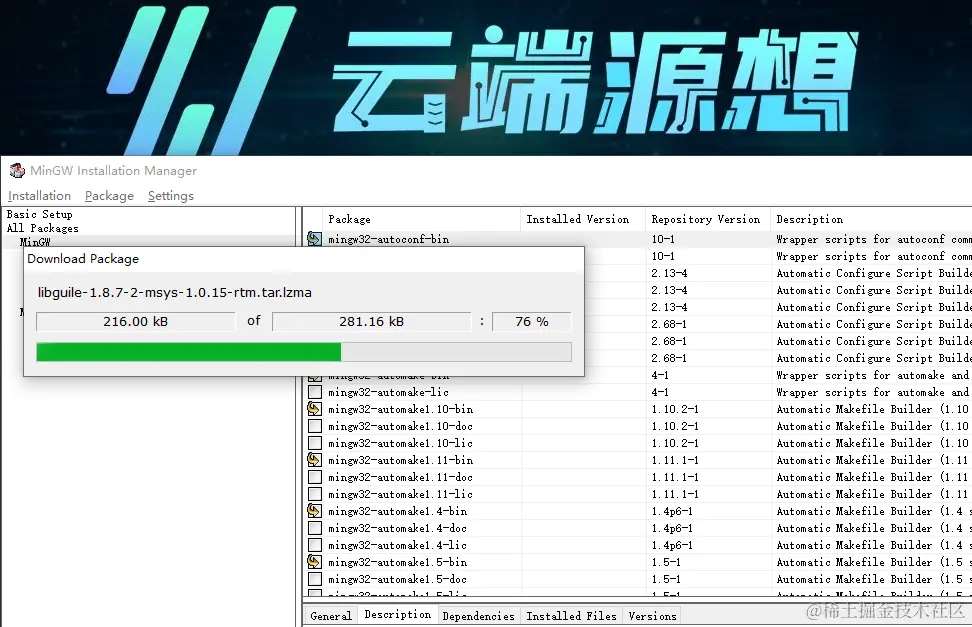This screenshot has height=627, width=972.
Task: Open the Installation menu
Action: pyautogui.click(x=39, y=195)
